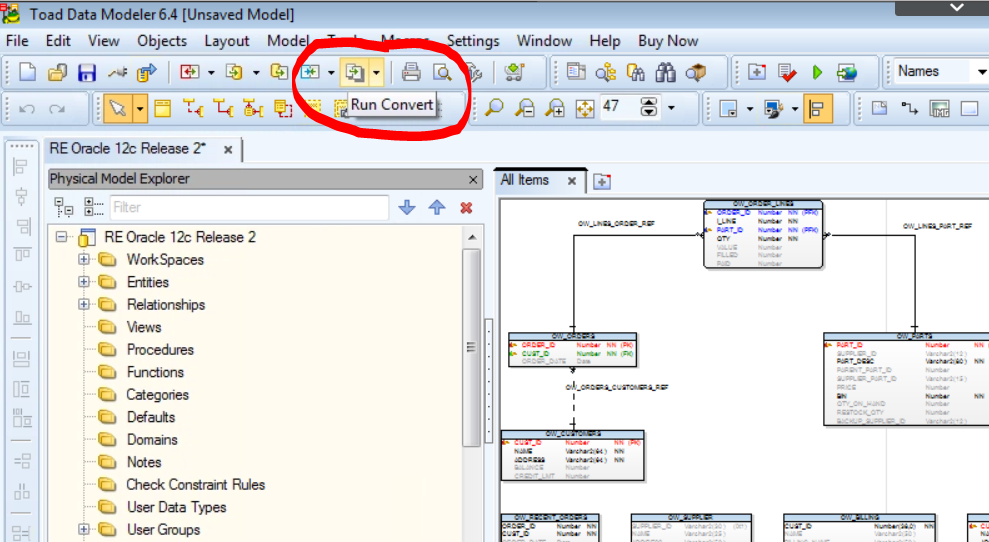This screenshot has width=989, height=542.
Task: Expand the WorkSpaces folder node
Action: point(83,259)
